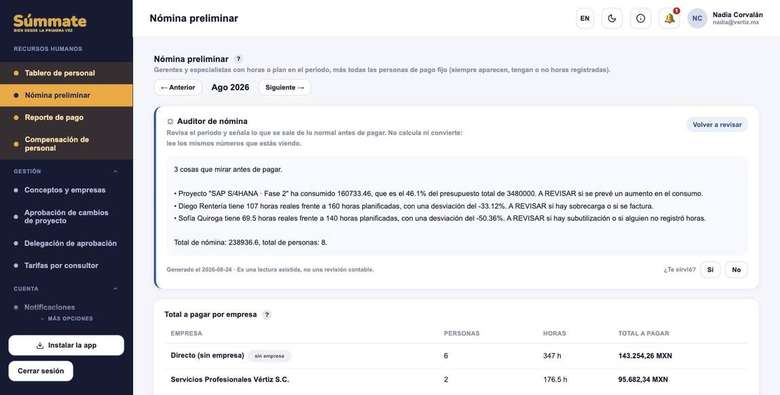This screenshot has width=780, height=395.
Task: Click Cerrar sesión button
Action: tap(41, 371)
